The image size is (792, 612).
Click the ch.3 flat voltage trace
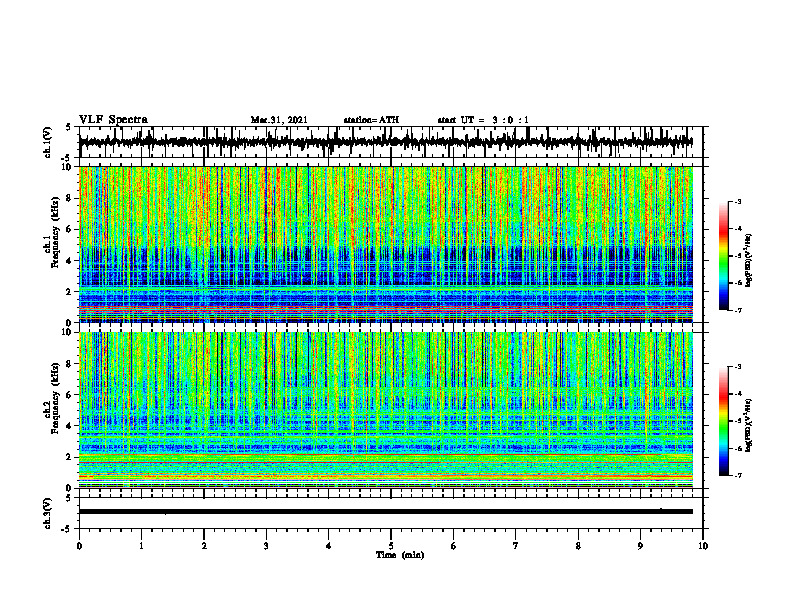point(385,512)
